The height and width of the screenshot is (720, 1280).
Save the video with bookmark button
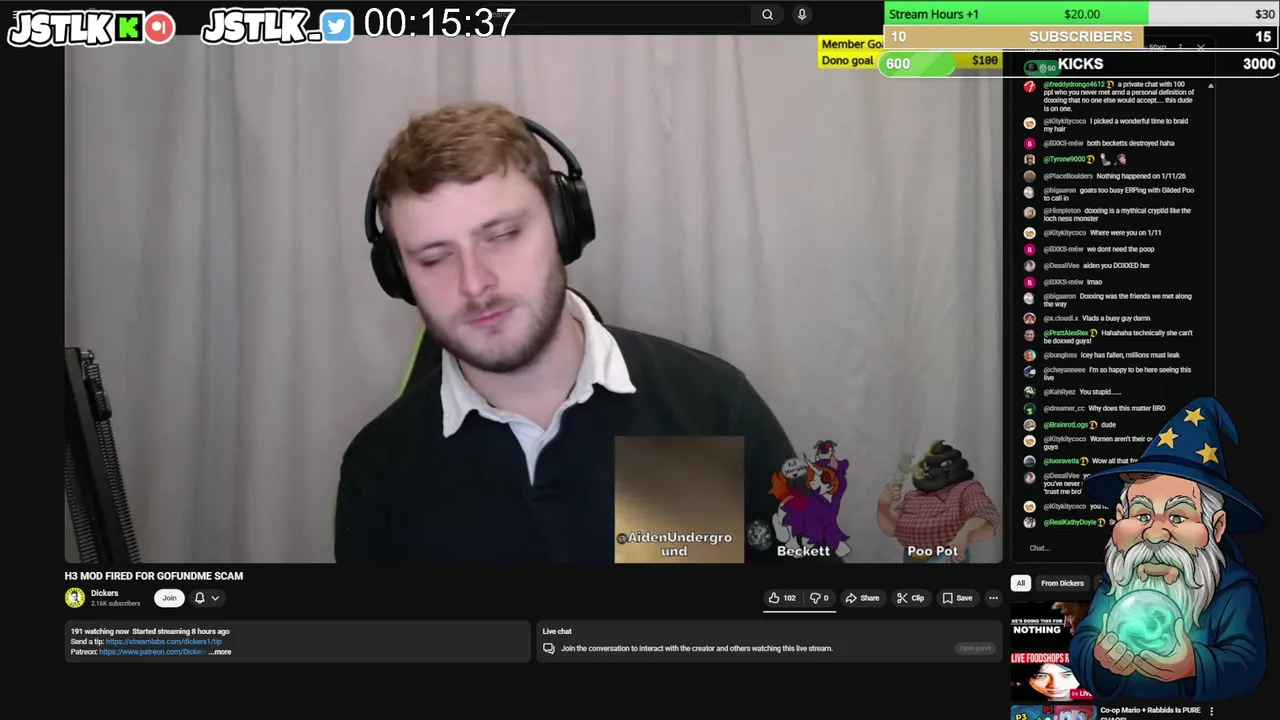tap(957, 598)
